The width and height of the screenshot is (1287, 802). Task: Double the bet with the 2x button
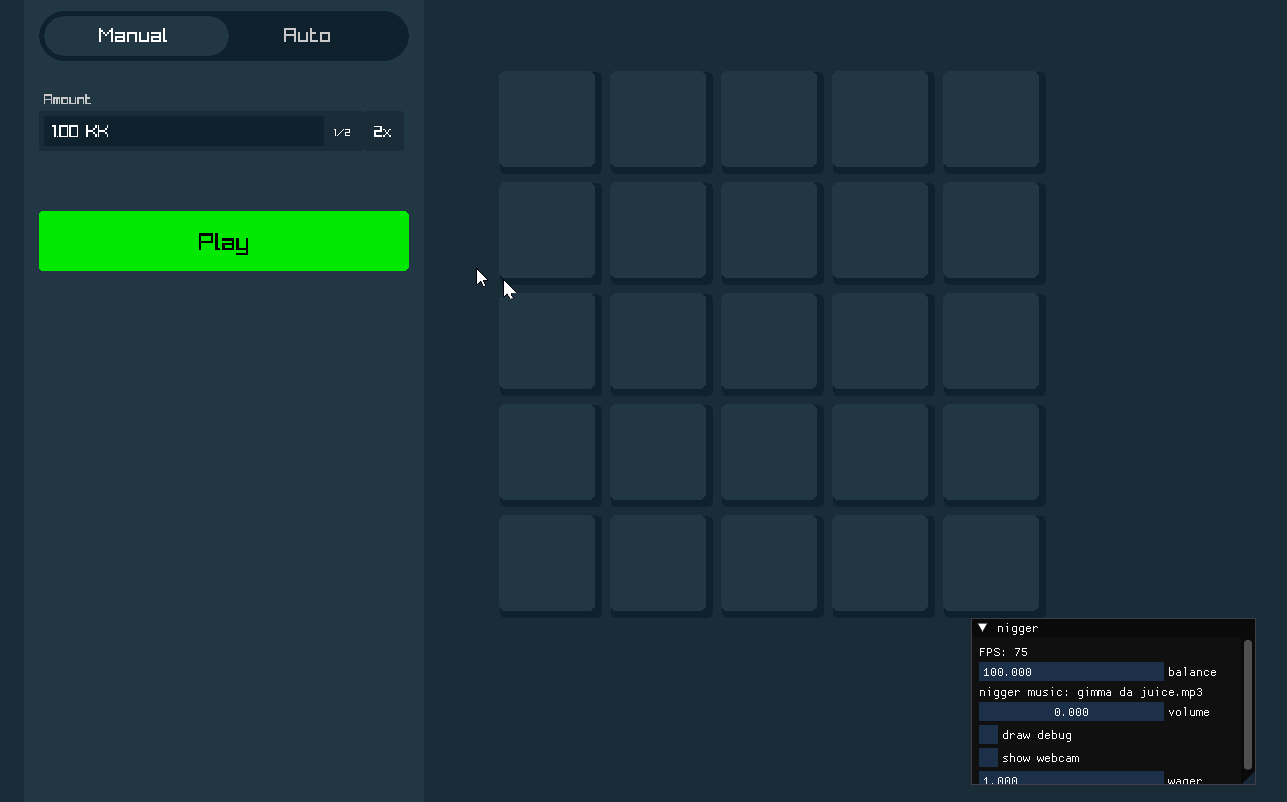[x=382, y=132]
